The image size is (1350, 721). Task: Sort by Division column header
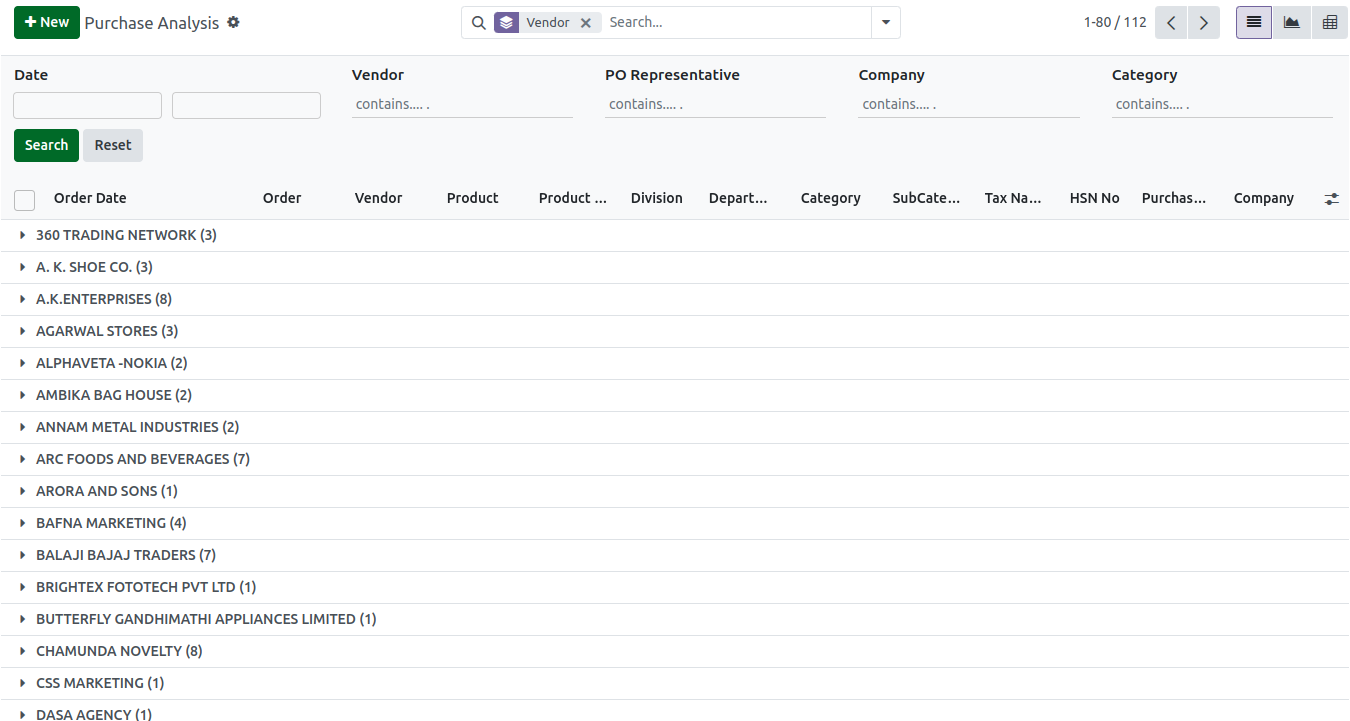click(656, 198)
